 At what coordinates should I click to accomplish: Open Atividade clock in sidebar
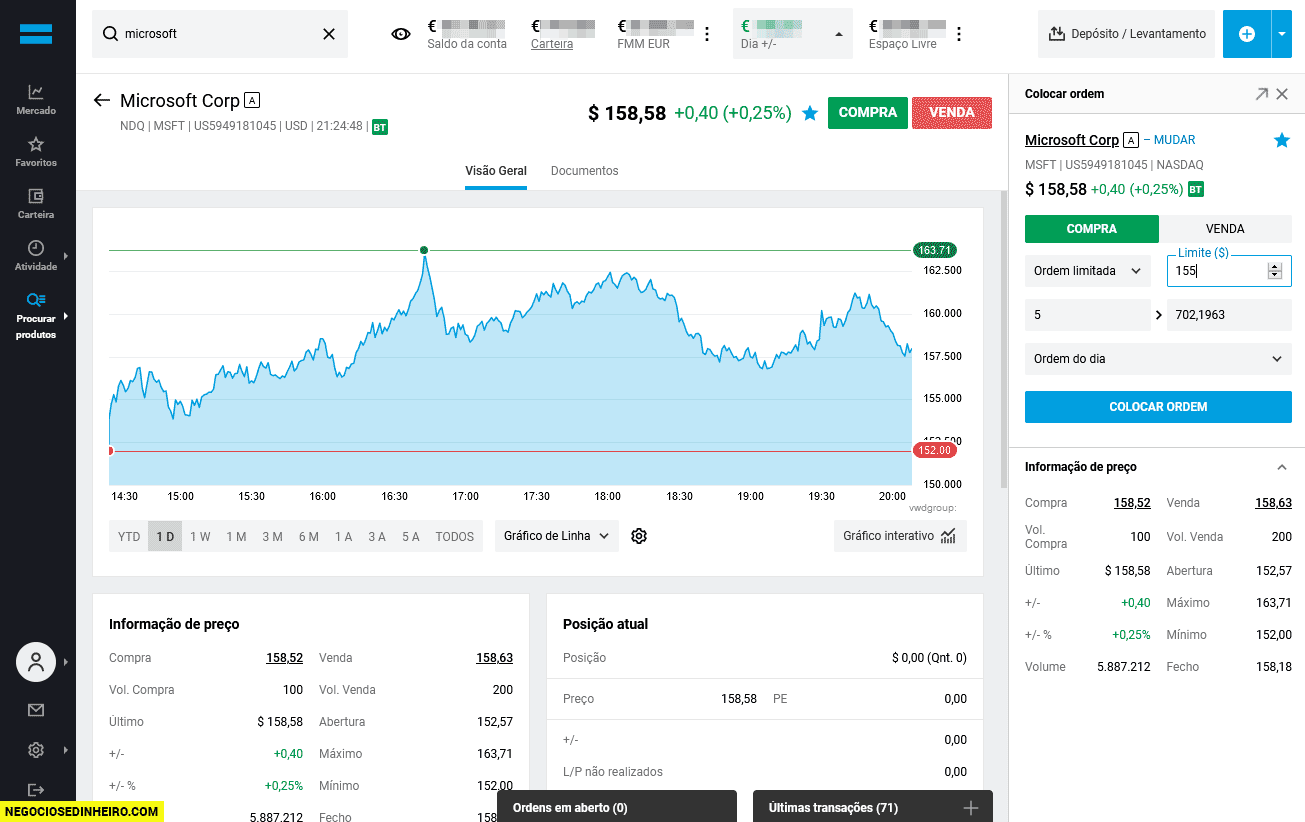(x=36, y=255)
